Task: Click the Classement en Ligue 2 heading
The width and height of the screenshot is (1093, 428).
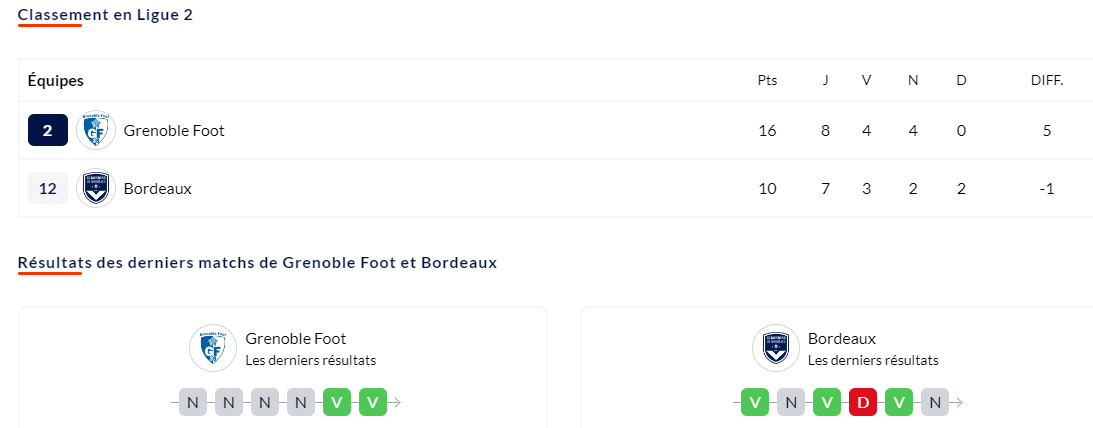Action: pos(105,15)
